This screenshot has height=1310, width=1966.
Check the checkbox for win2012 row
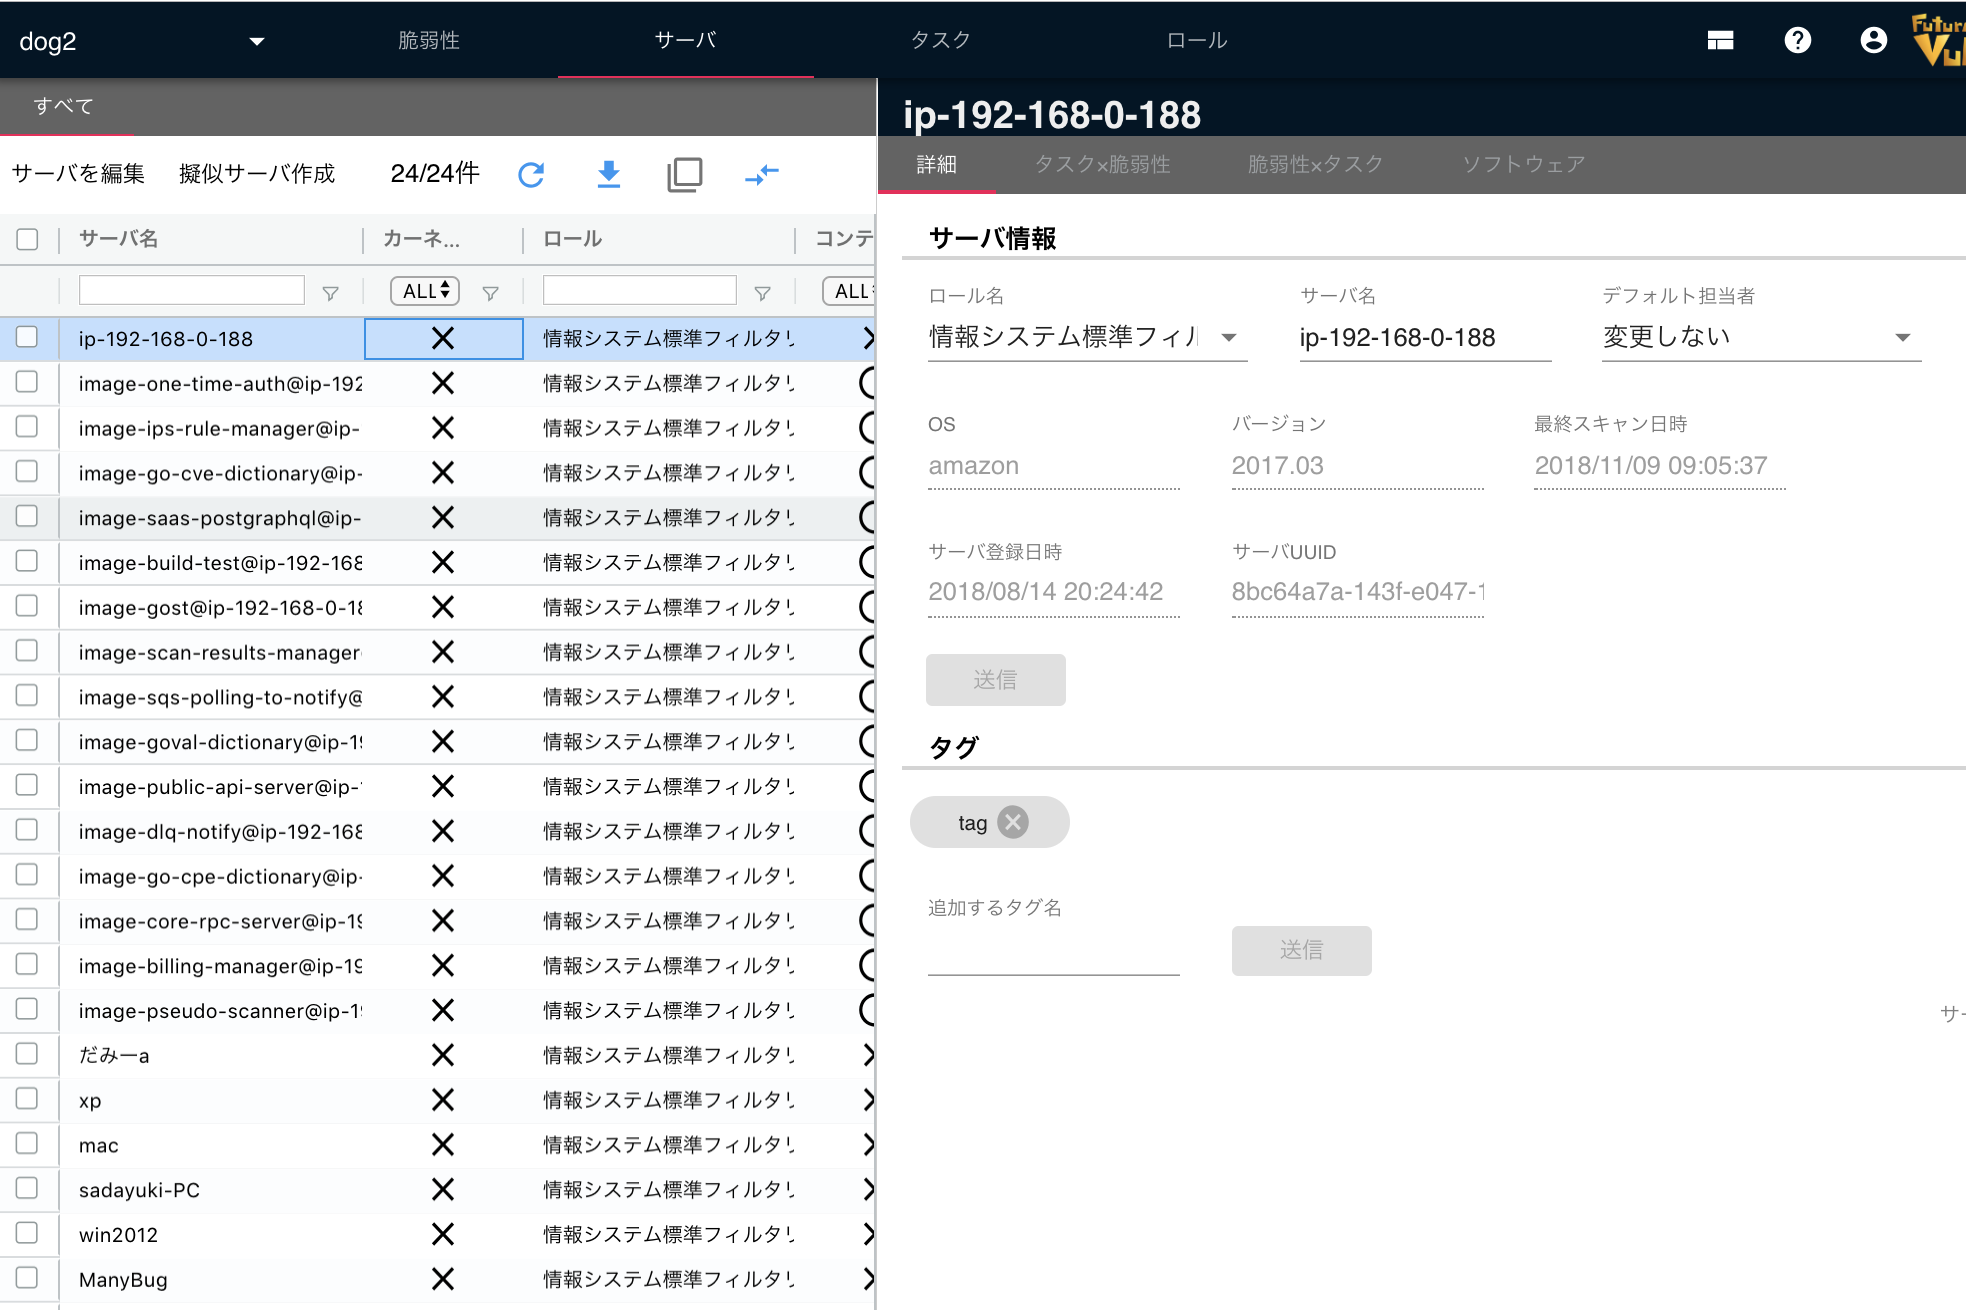[29, 1233]
